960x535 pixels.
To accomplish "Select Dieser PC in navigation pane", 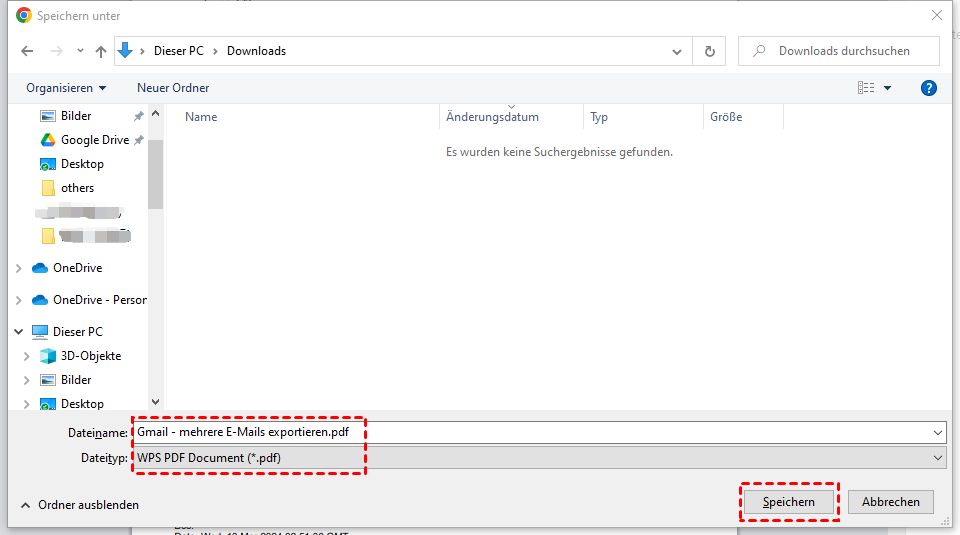I will (x=78, y=332).
